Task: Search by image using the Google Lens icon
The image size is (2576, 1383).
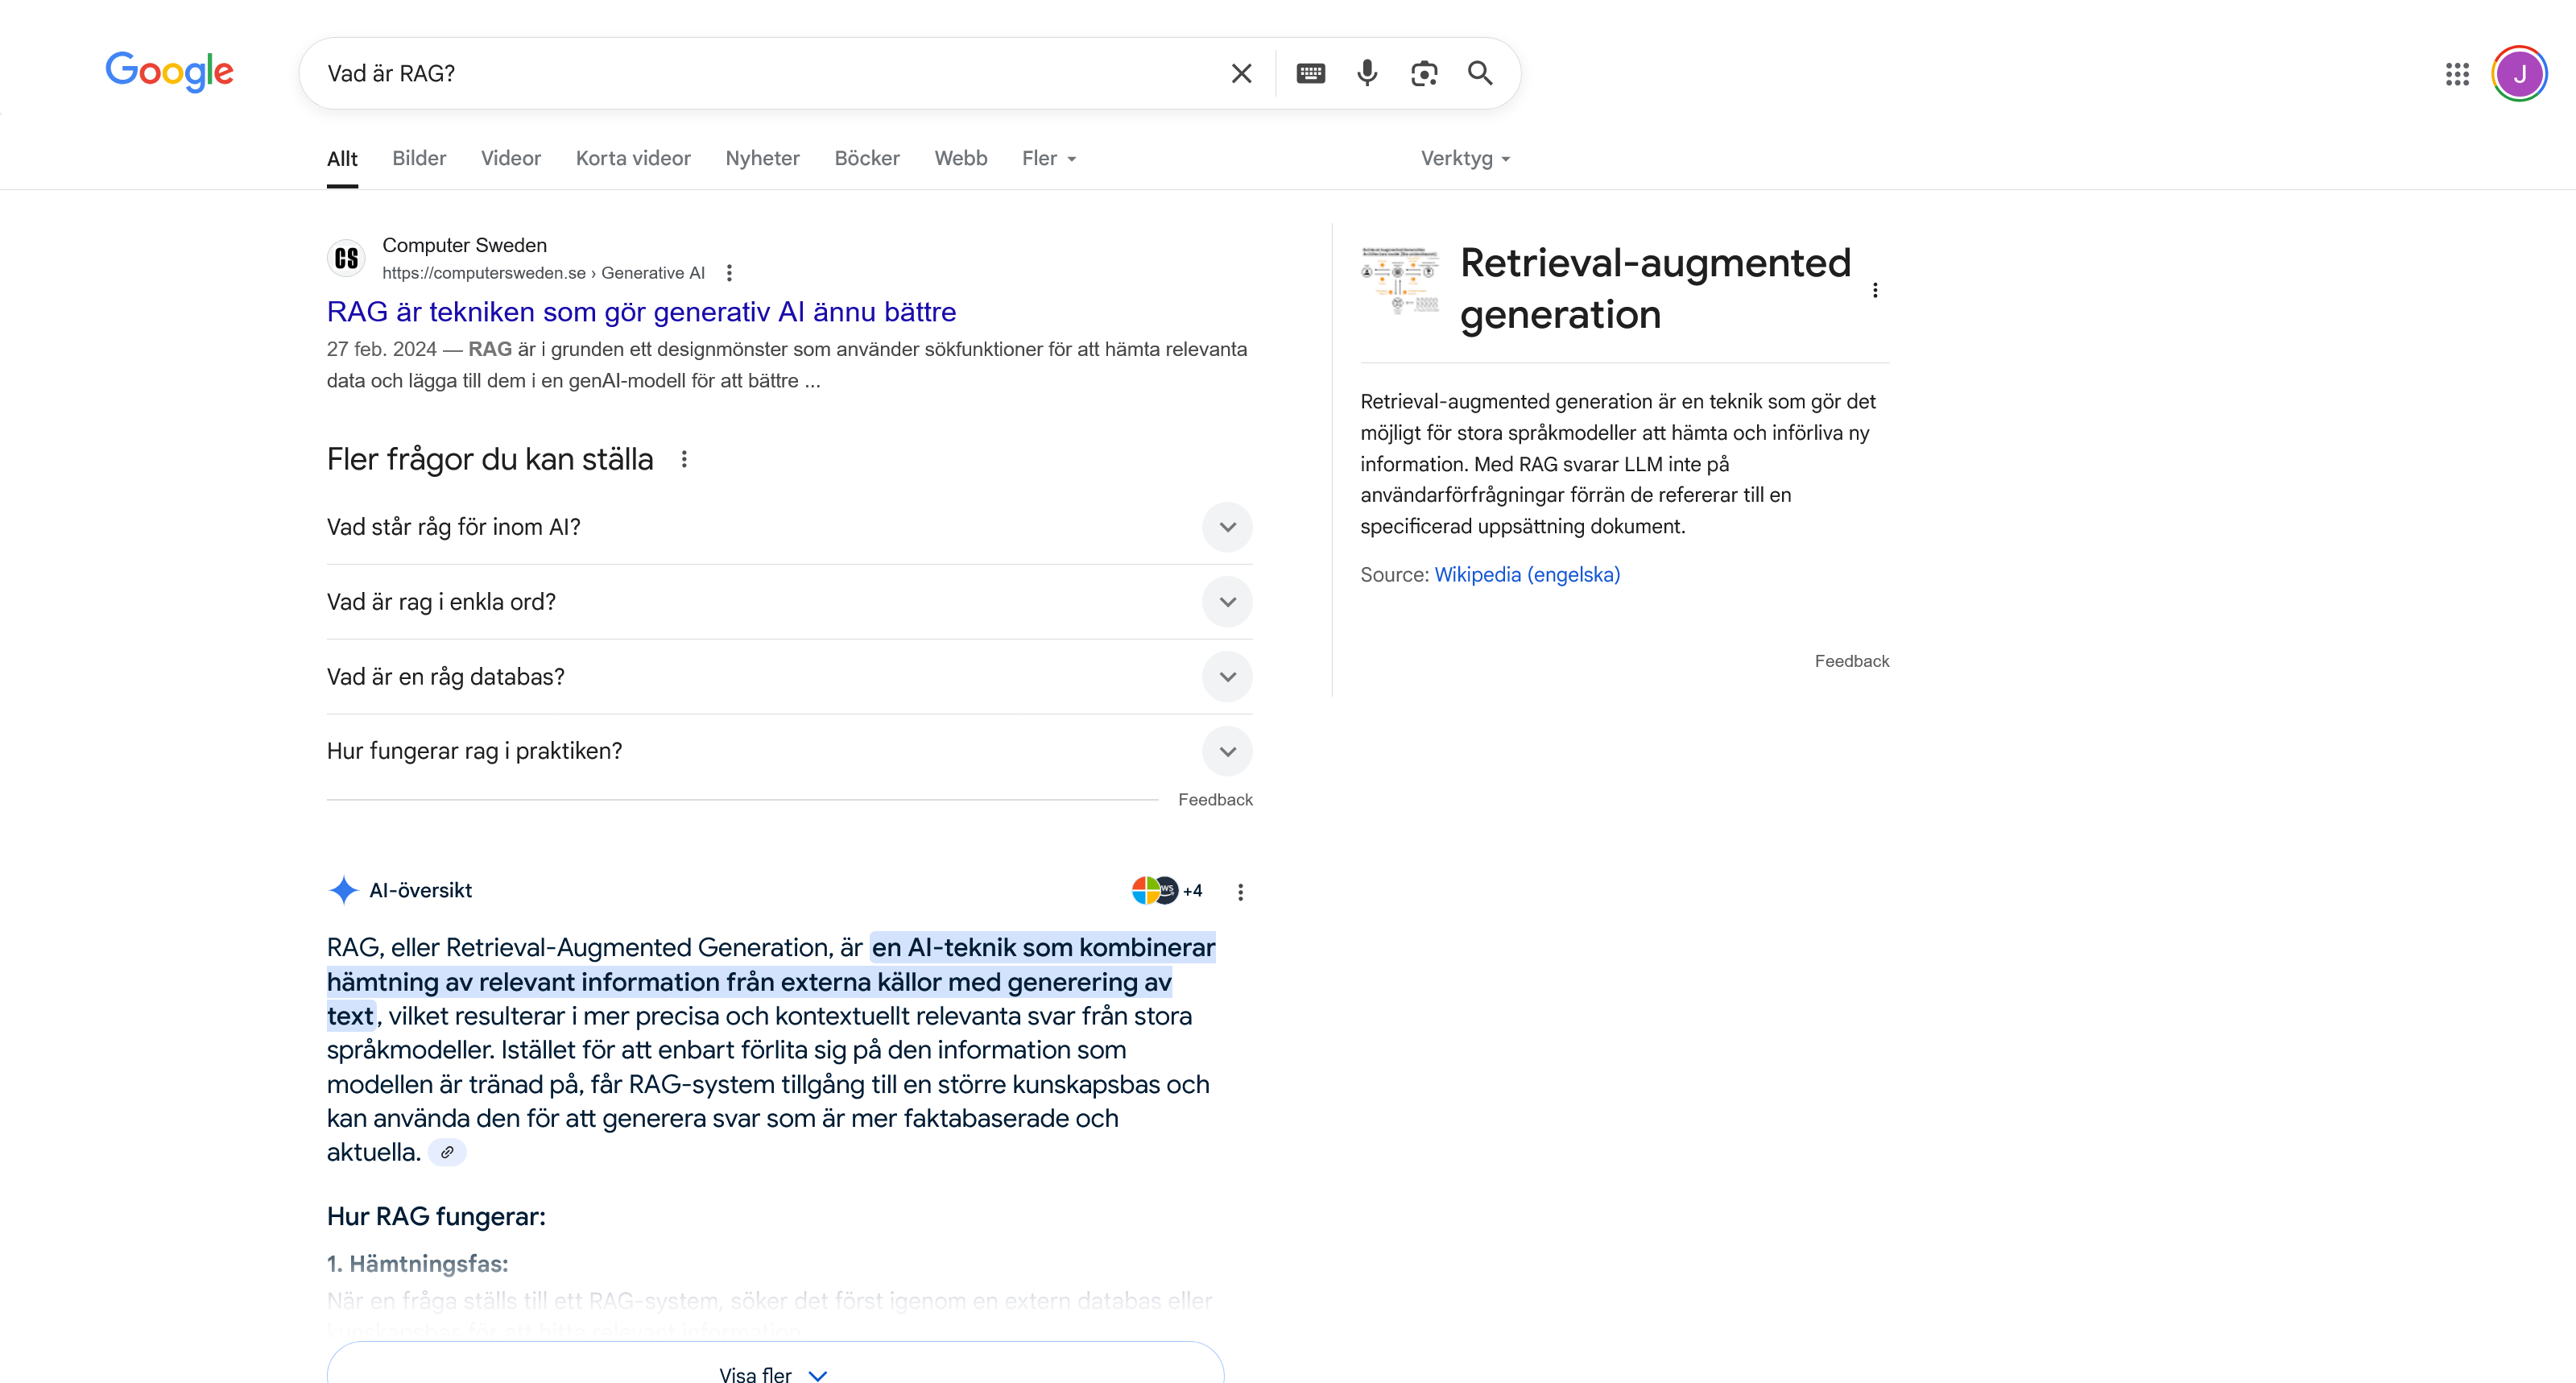Action: 1424,73
